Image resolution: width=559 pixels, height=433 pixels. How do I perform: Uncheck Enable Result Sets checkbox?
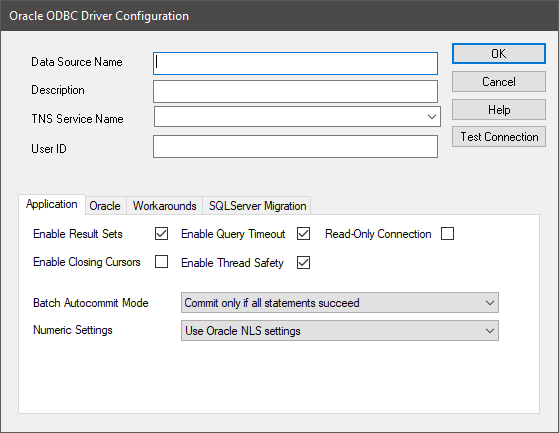click(x=161, y=234)
